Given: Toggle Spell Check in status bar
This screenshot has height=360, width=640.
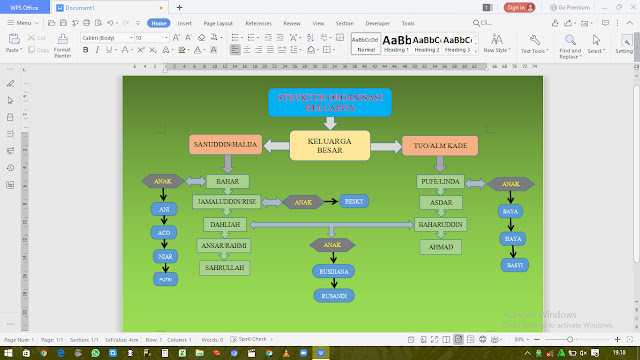Looking at the screenshot, I should (x=249, y=339).
